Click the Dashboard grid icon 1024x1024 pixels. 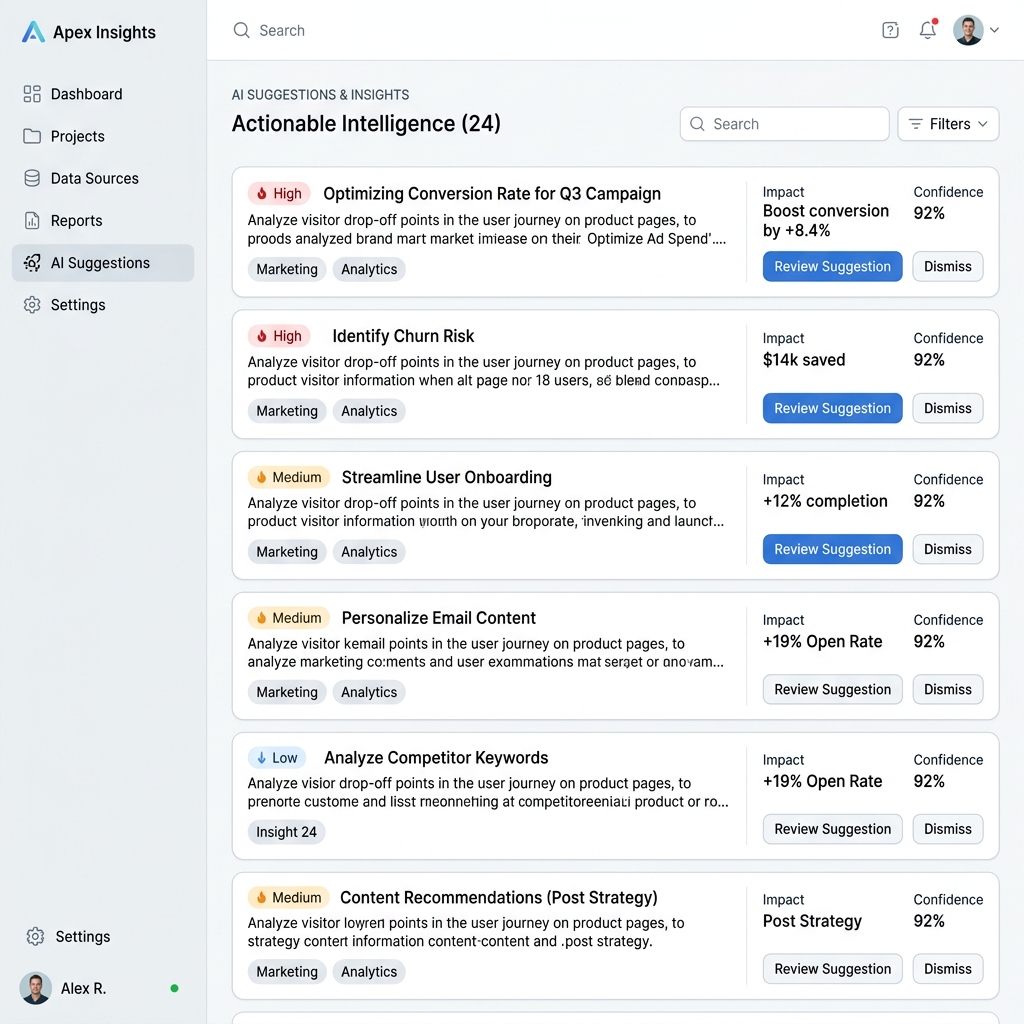click(x=32, y=94)
